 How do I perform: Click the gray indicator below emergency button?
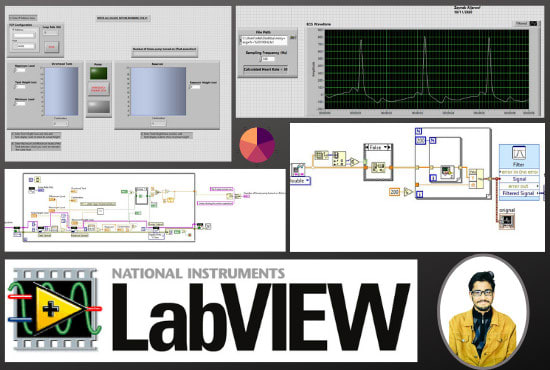click(99, 107)
